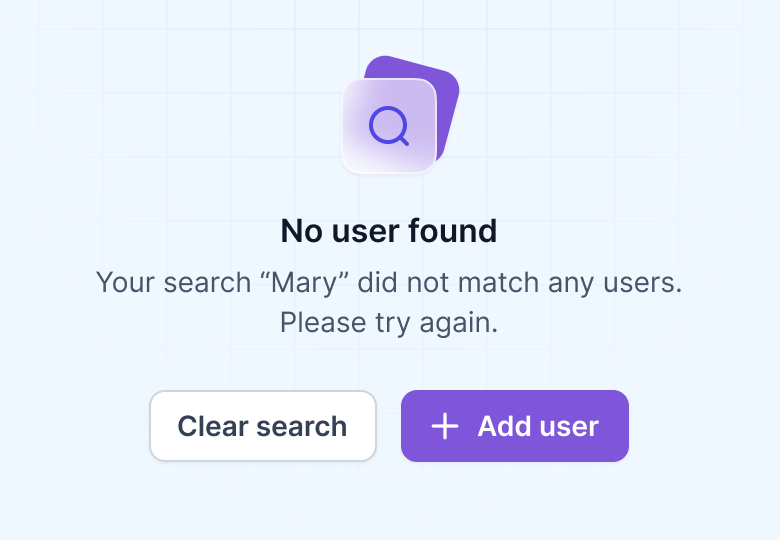Clear the current search

tap(263, 426)
